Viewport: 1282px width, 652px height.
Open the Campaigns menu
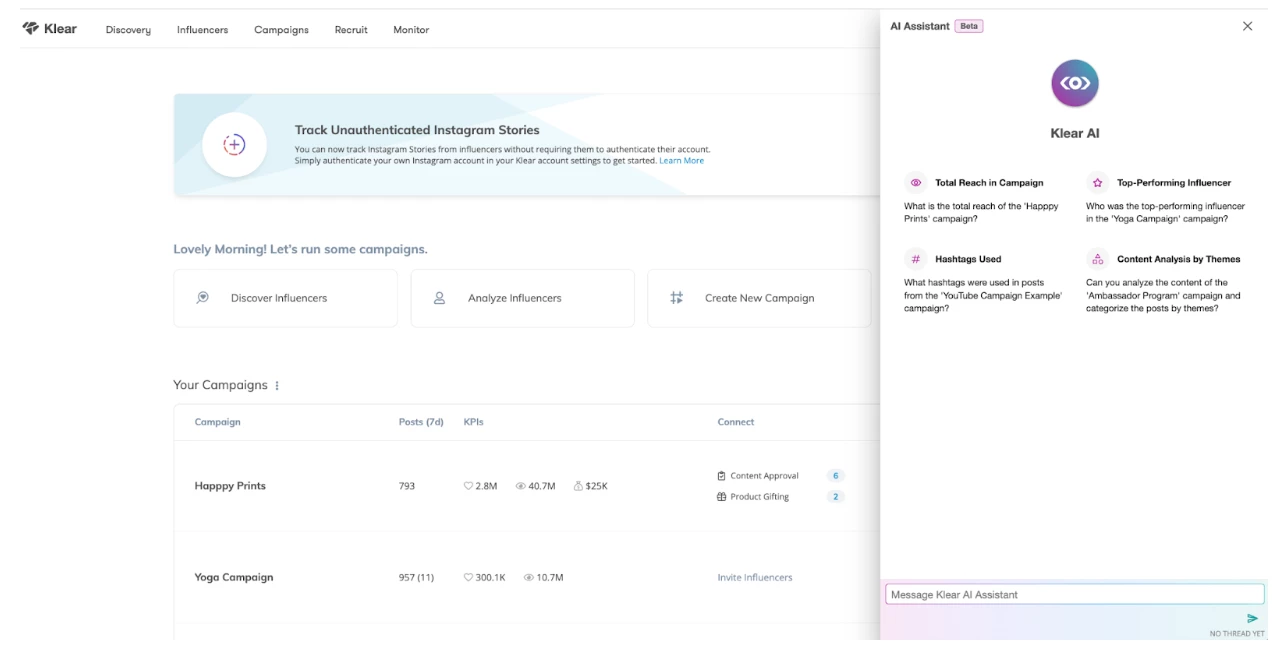point(281,30)
